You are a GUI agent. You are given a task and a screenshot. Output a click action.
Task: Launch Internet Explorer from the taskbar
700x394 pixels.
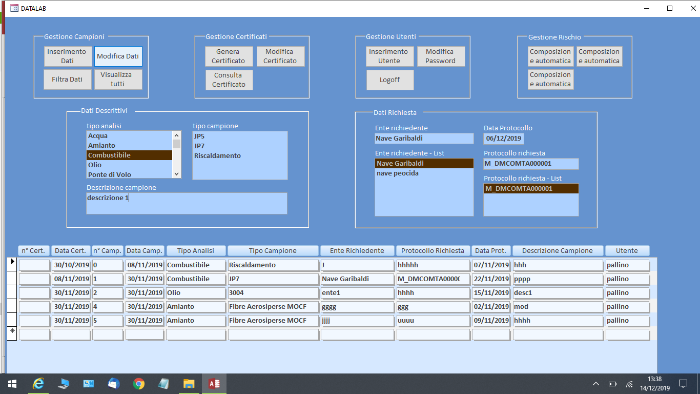coord(38,384)
